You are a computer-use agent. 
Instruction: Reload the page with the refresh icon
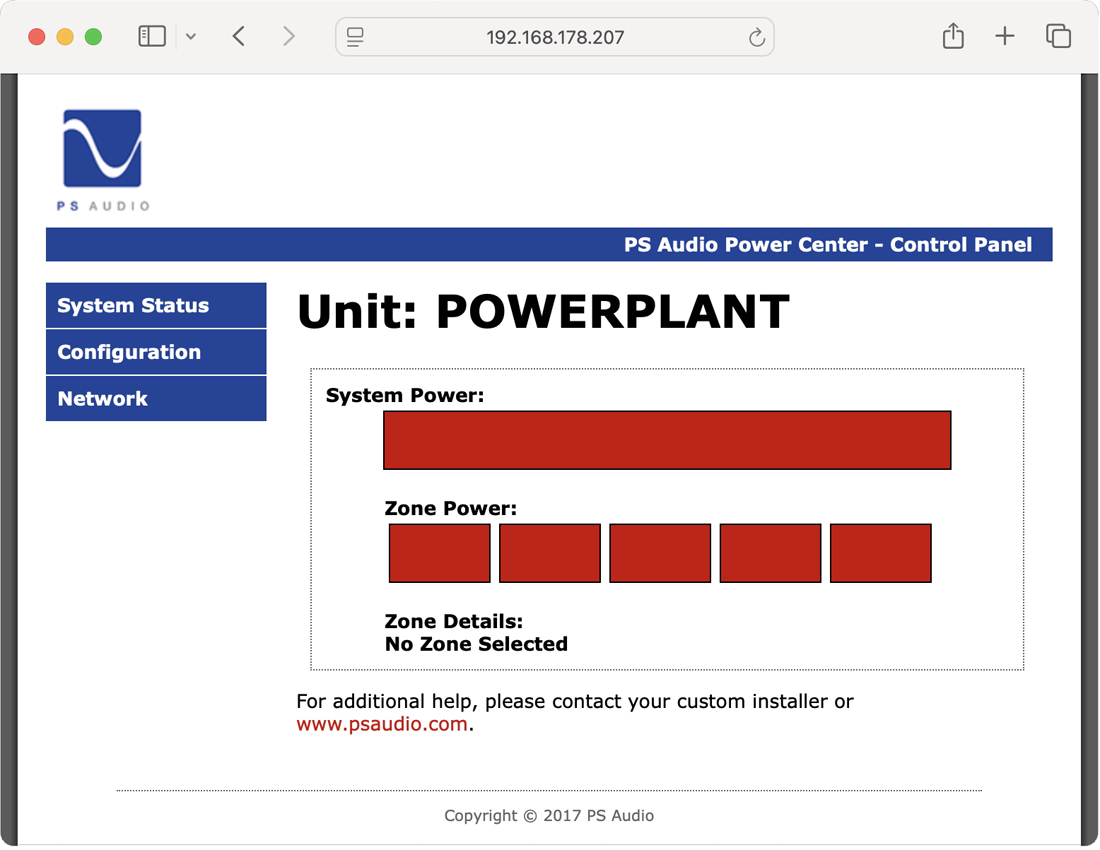pos(756,37)
